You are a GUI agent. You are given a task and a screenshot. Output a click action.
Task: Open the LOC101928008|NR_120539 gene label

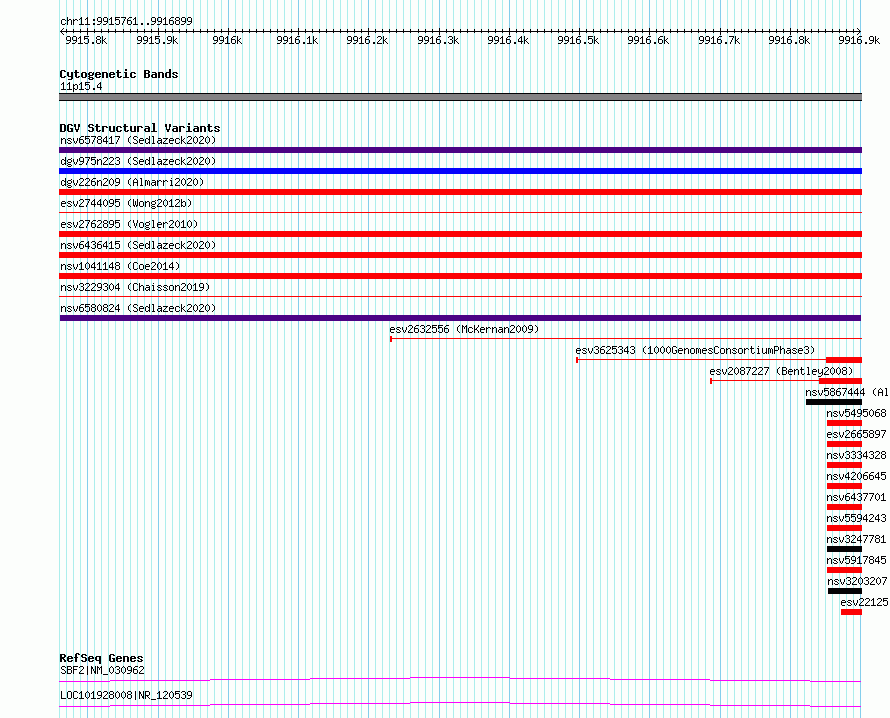tap(126, 695)
